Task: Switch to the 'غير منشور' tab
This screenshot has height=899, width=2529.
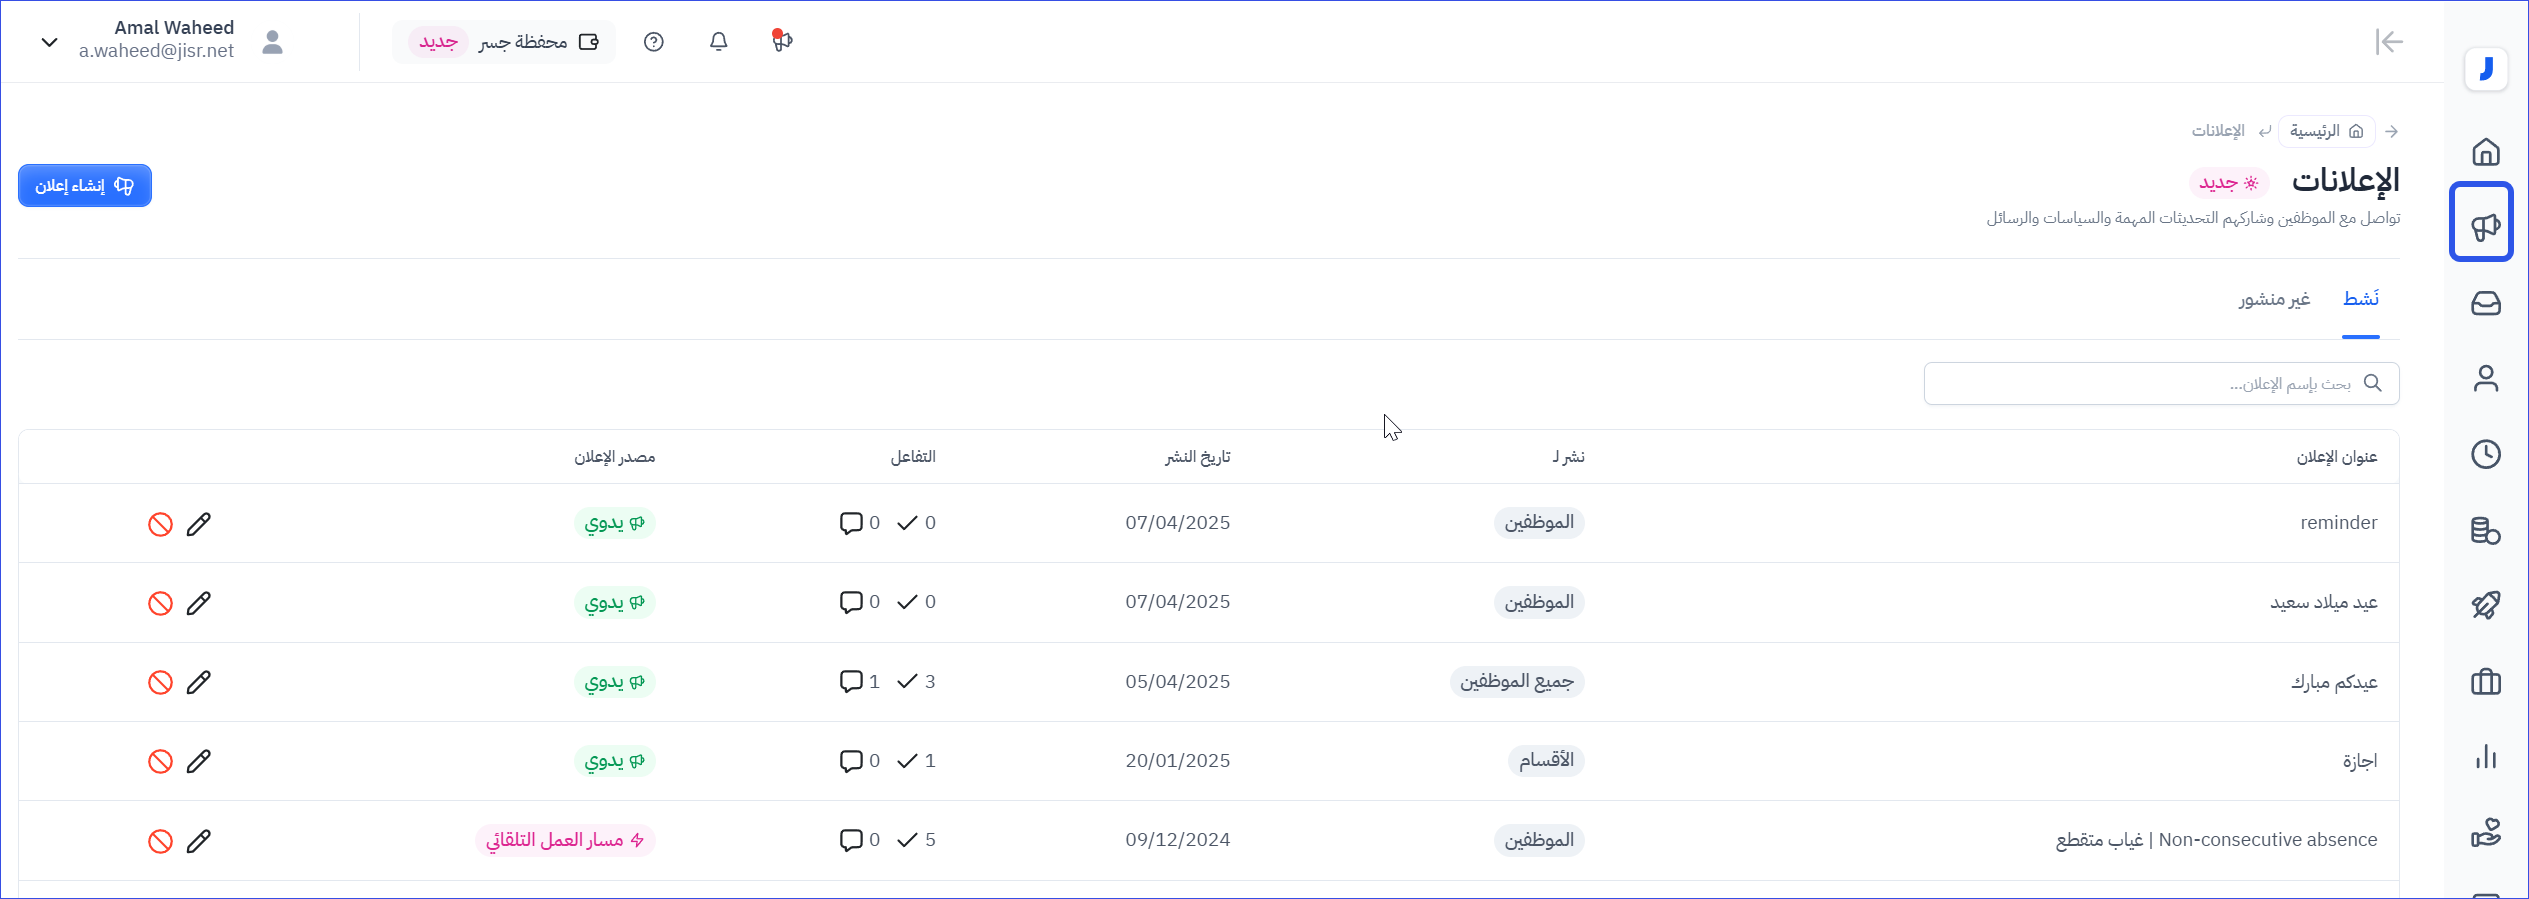Action: click(2274, 299)
